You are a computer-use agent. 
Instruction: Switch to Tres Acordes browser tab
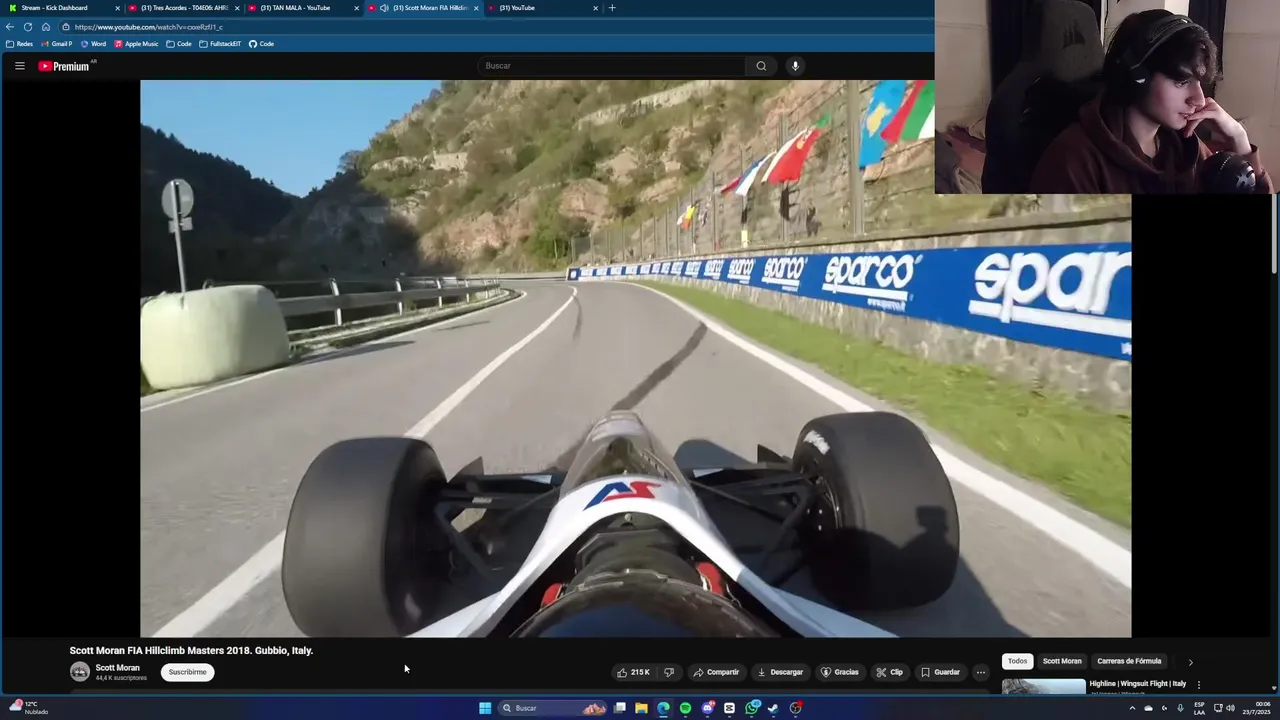click(184, 8)
